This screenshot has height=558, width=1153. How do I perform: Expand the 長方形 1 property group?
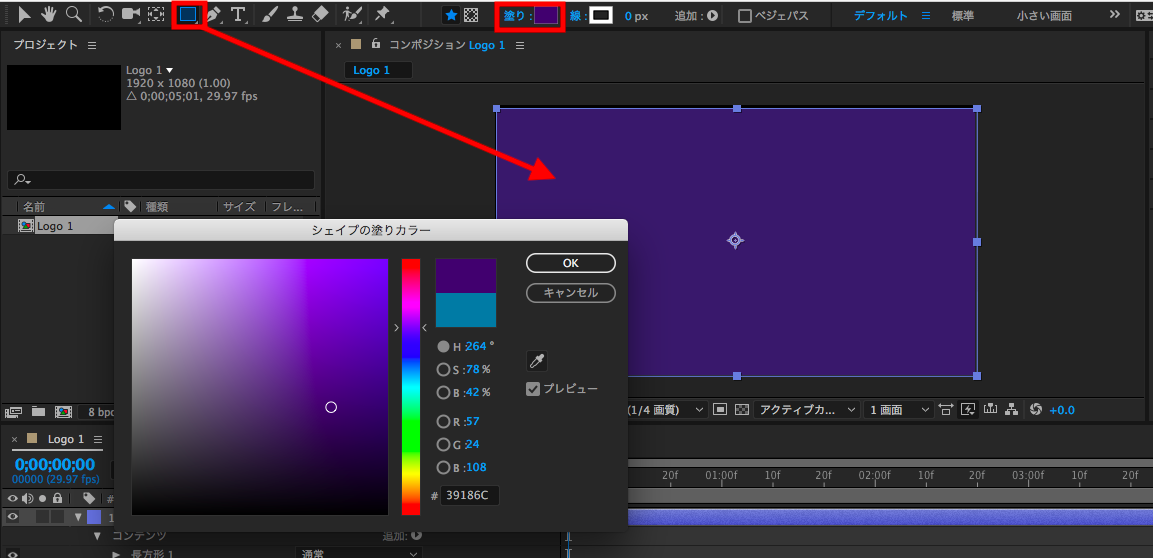tap(115, 554)
